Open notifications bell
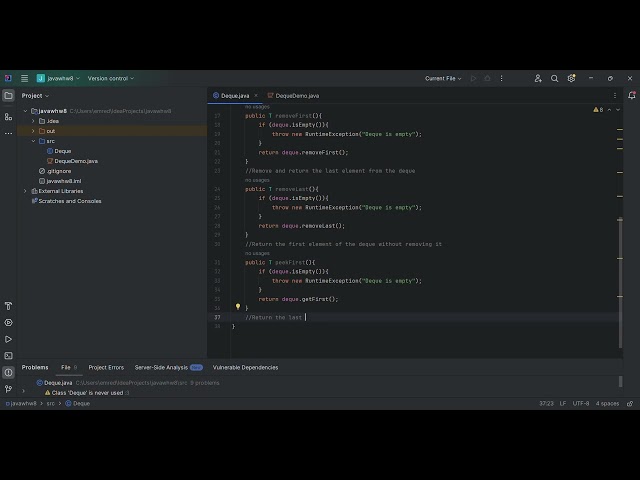640x480 pixels. (631, 96)
